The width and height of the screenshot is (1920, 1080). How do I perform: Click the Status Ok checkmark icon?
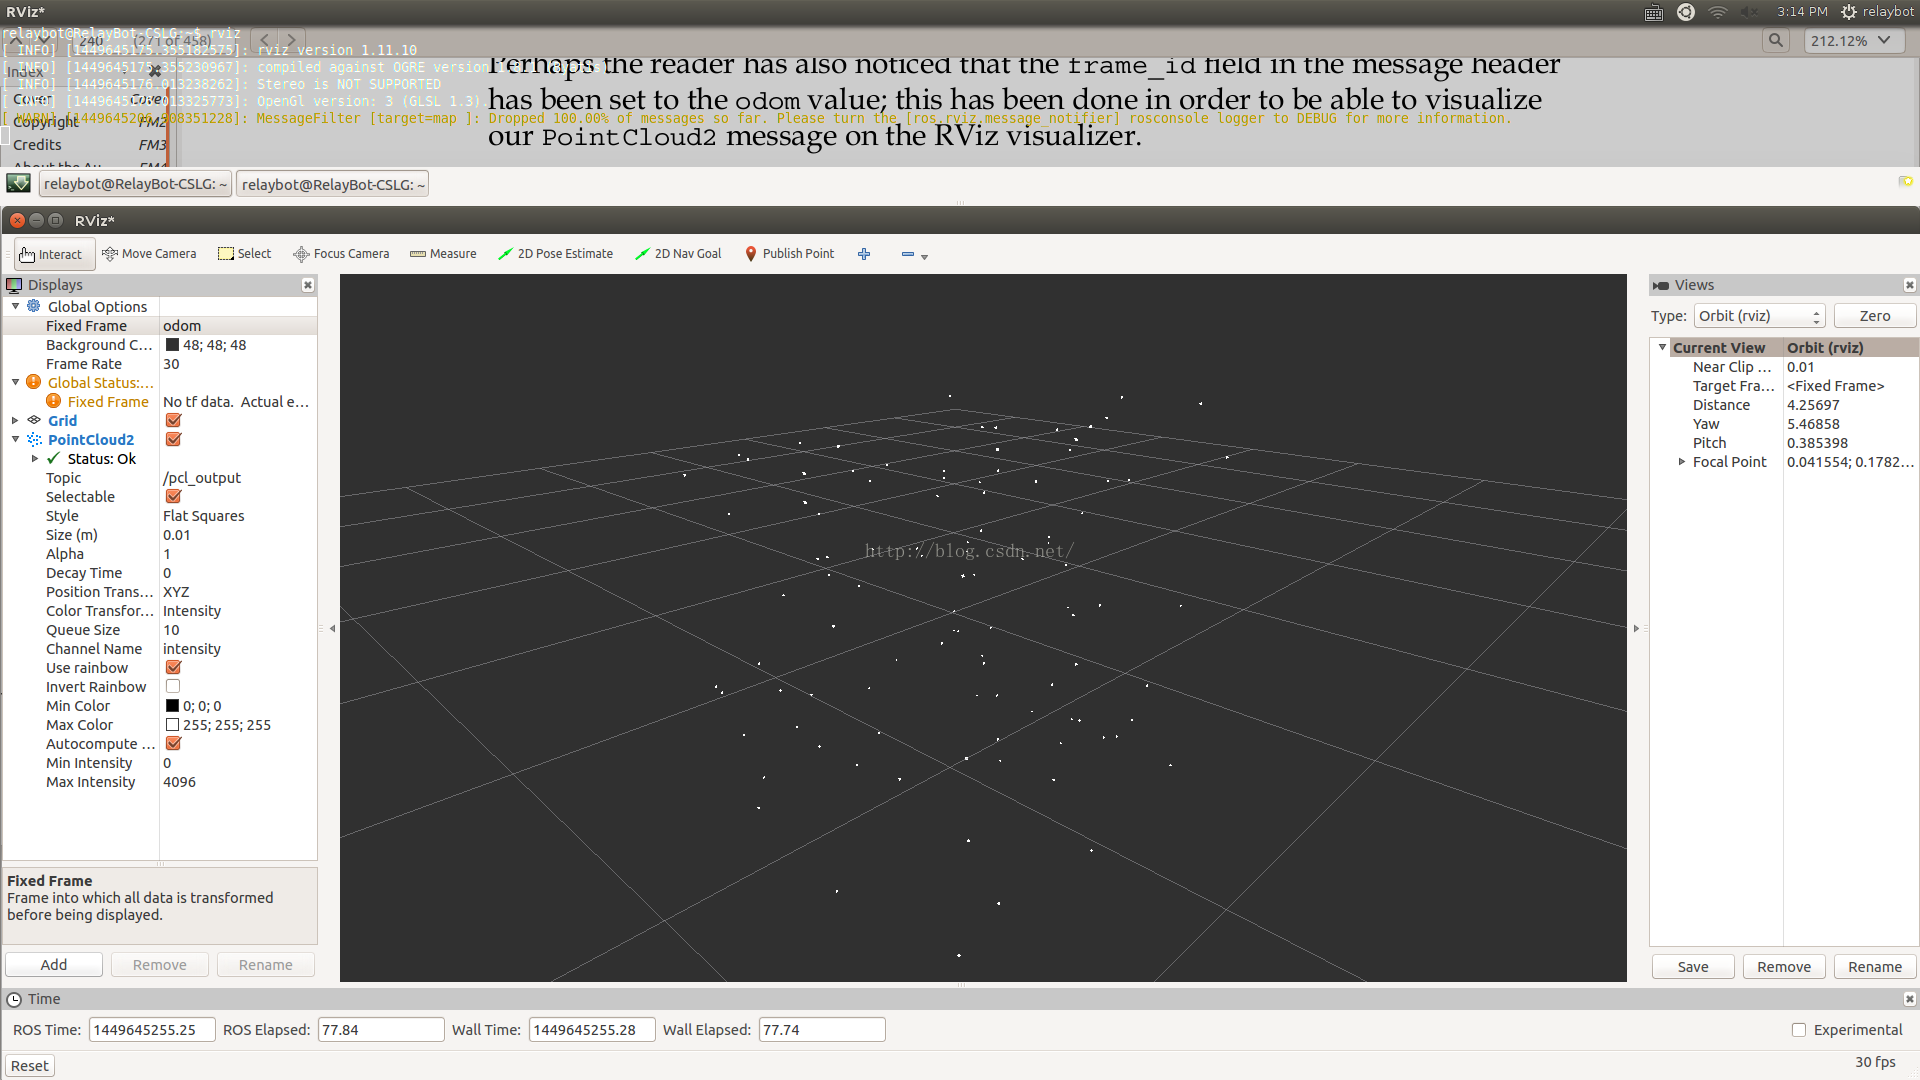pos(54,458)
